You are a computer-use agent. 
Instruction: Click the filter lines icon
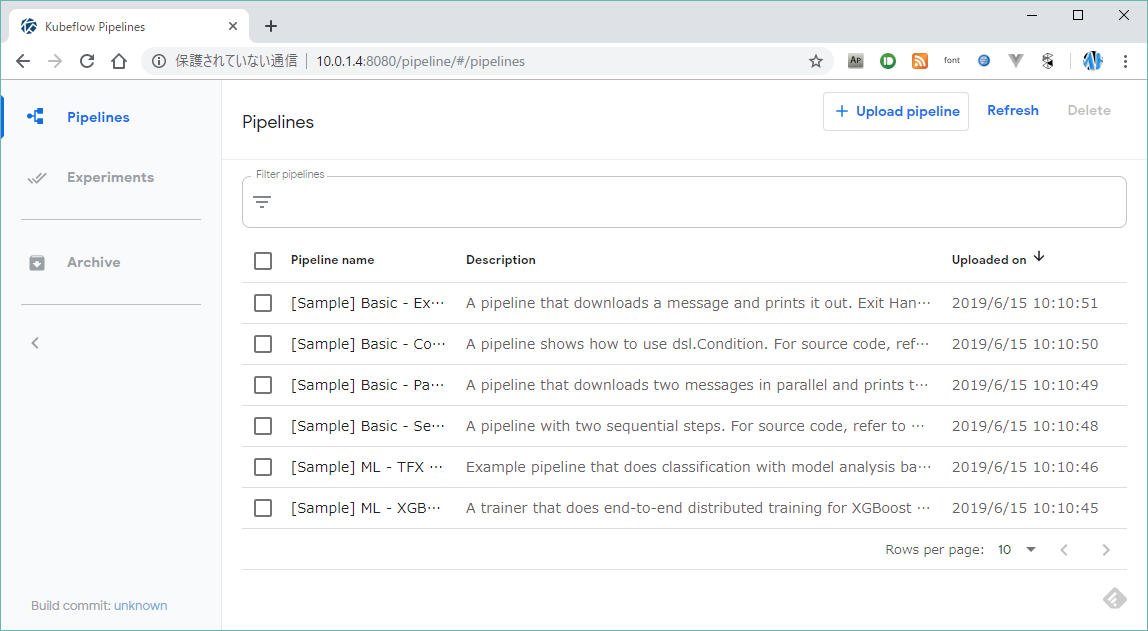[x=262, y=202]
